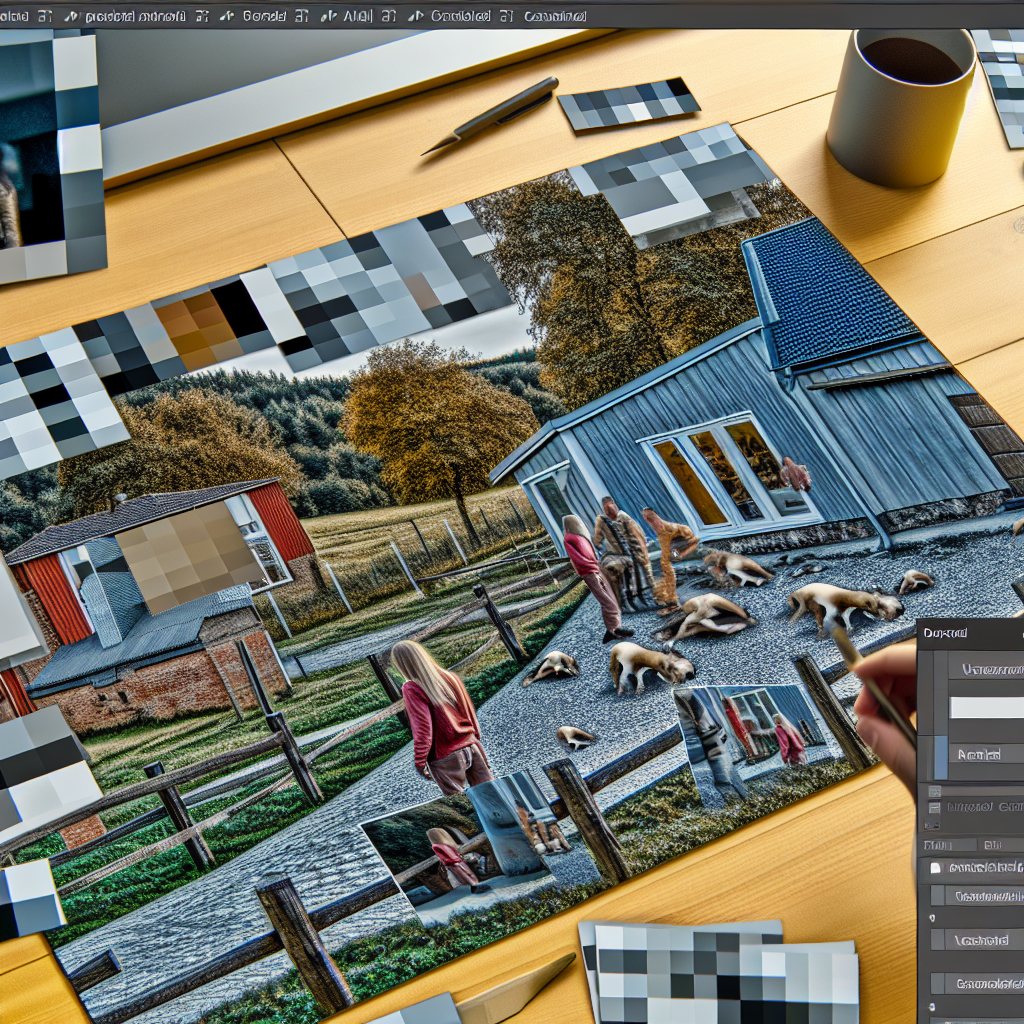
Task: Toggle the second small checkbox in panel's middle section
Action: [x=934, y=806]
